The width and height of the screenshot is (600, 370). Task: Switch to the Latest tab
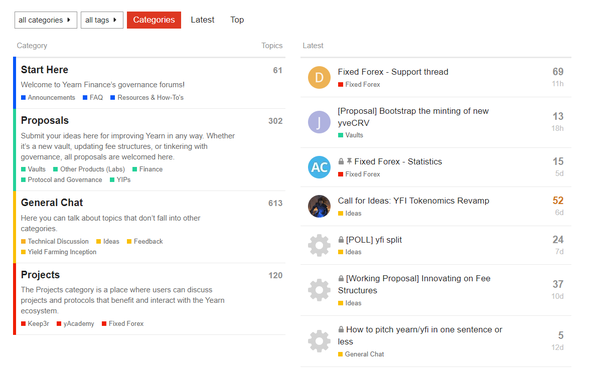pos(202,20)
